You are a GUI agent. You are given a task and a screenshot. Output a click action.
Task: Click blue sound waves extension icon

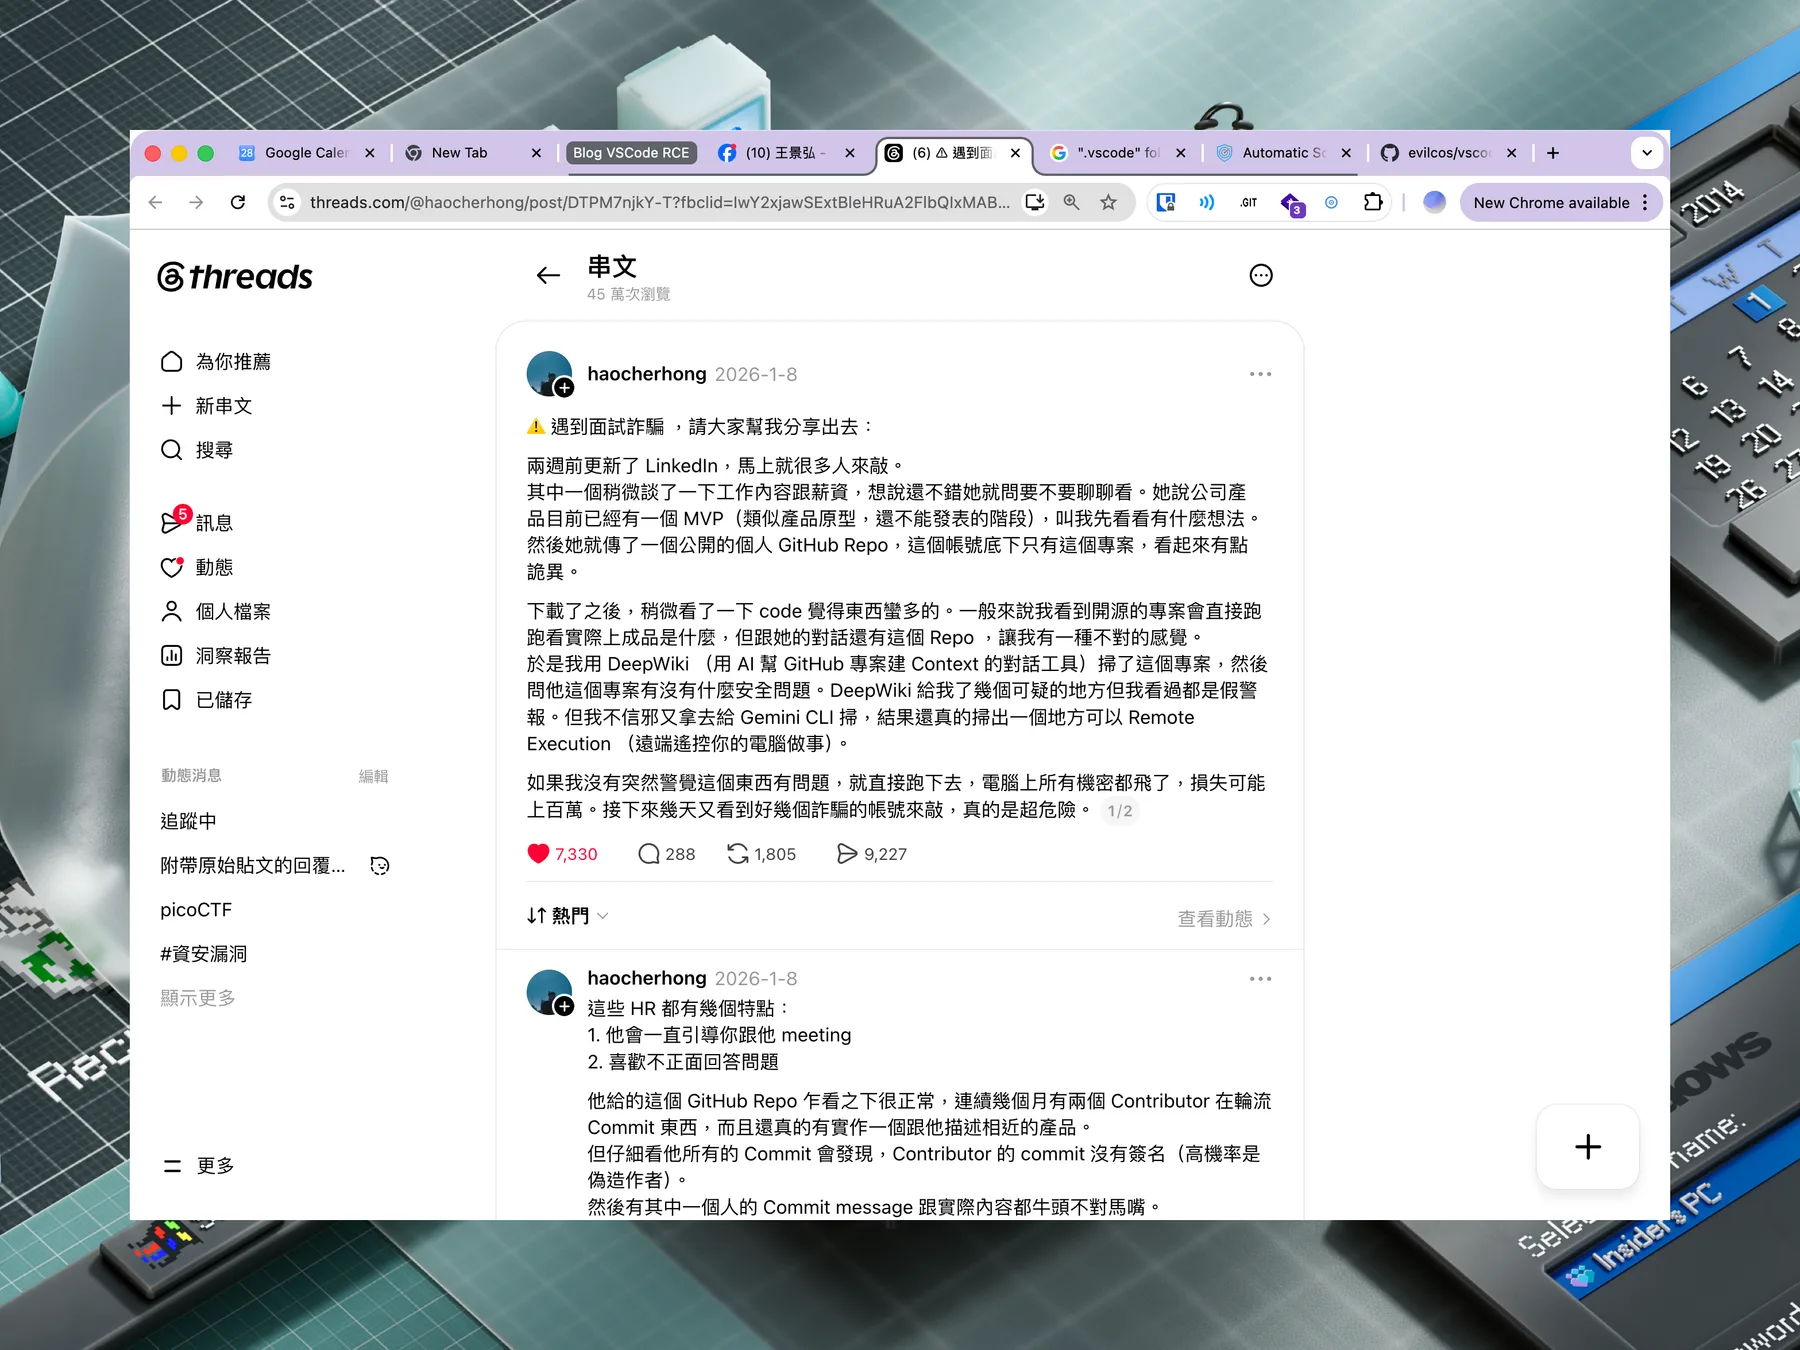pos(1207,202)
